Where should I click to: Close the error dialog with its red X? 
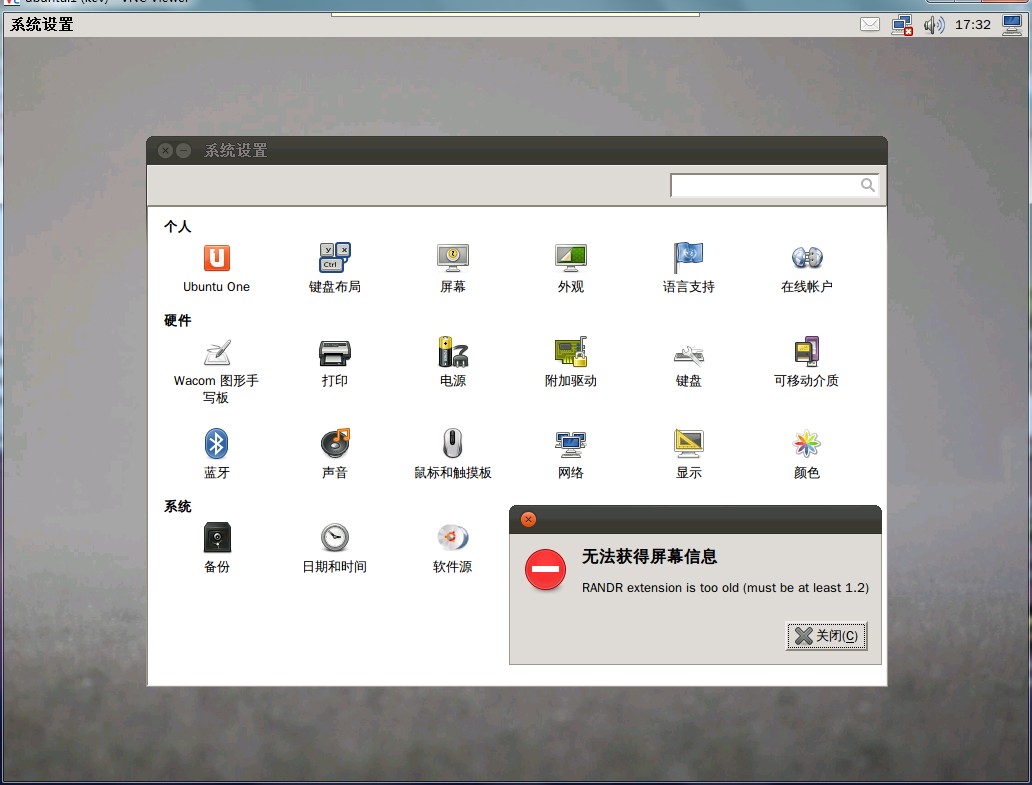point(528,519)
